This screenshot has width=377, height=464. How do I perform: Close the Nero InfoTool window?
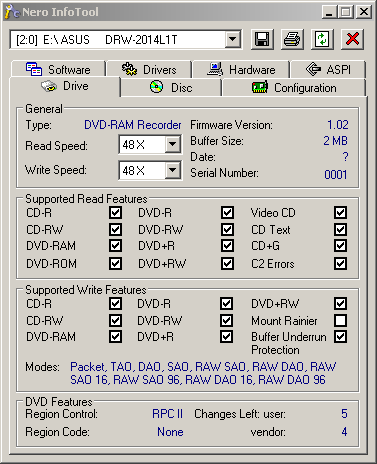pyautogui.click(x=364, y=12)
